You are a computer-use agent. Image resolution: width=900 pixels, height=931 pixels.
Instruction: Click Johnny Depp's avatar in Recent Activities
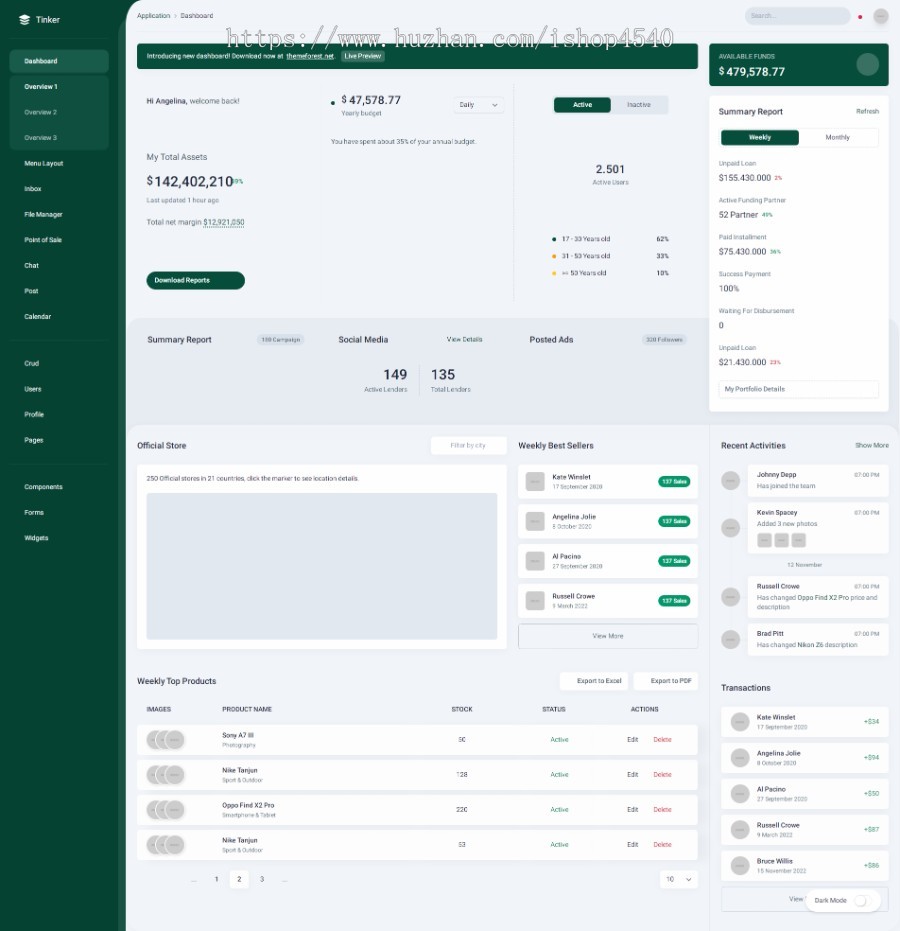click(x=730, y=480)
